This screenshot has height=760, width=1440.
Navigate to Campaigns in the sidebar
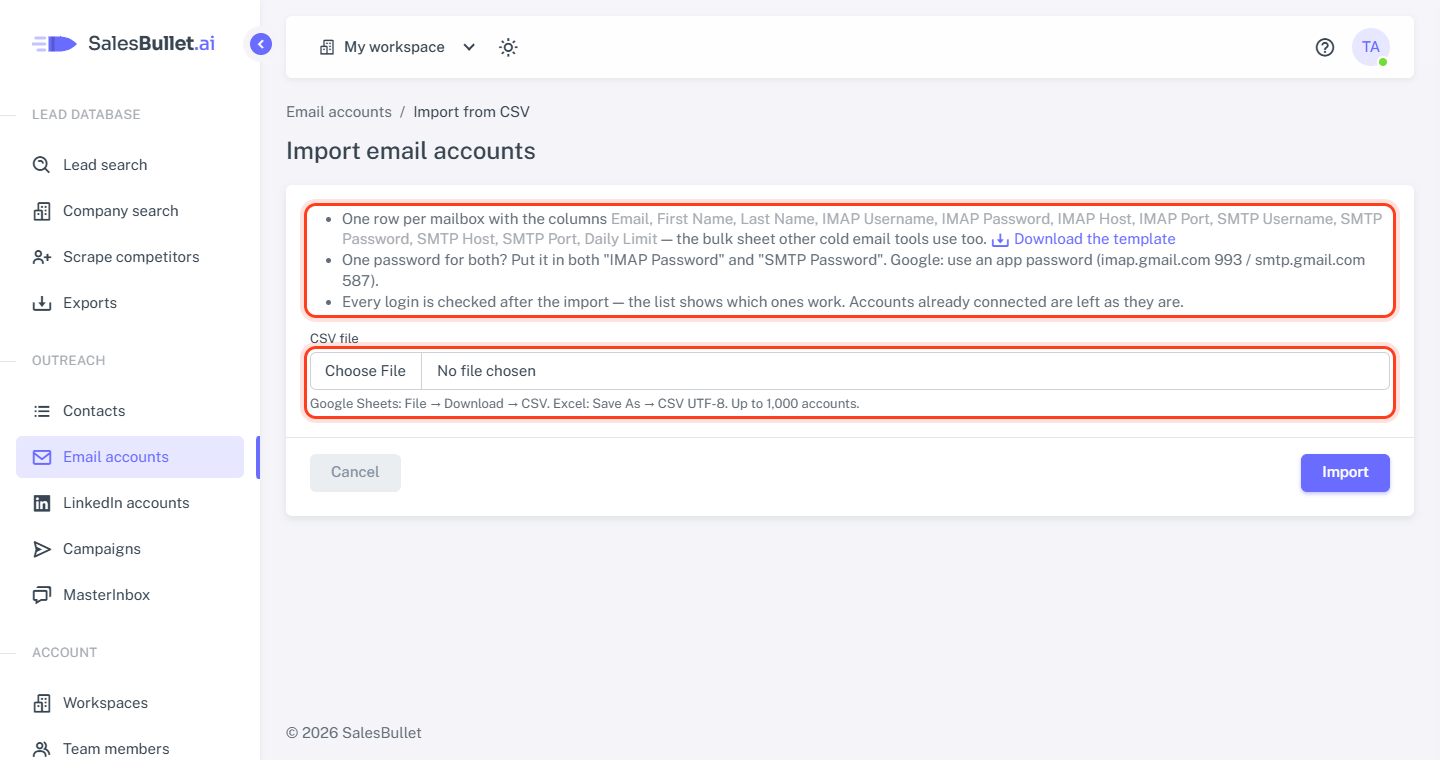coord(130,549)
